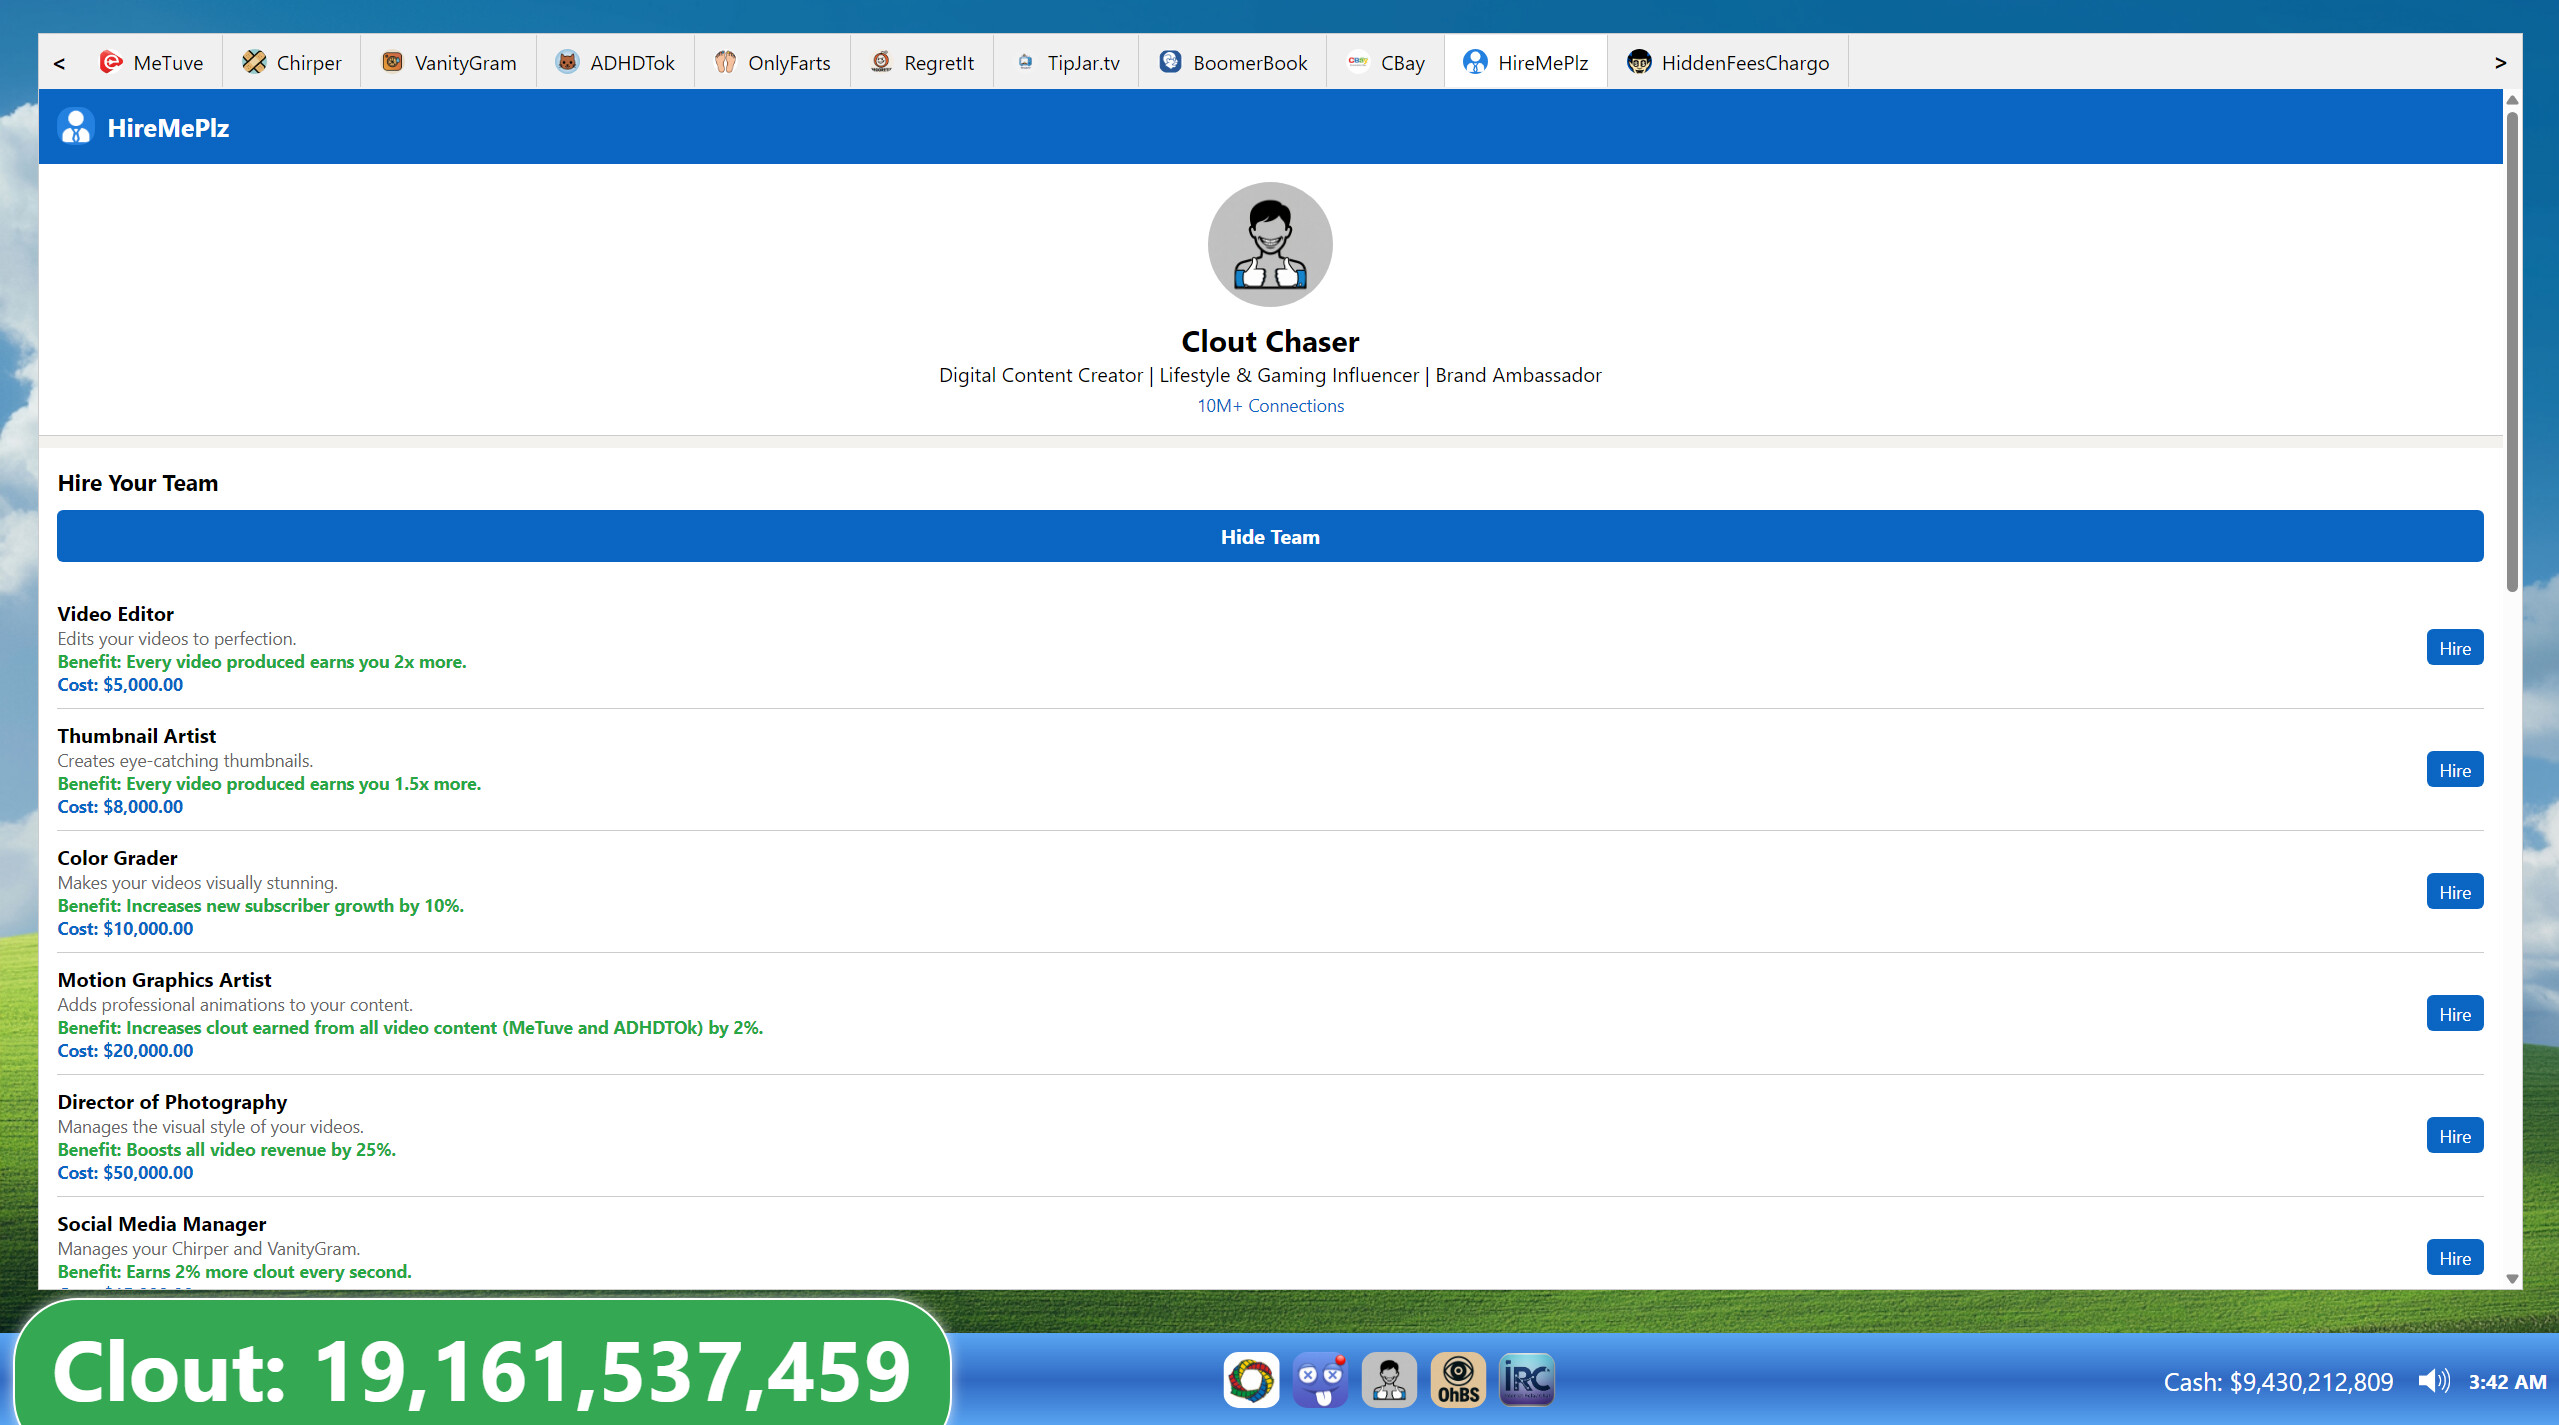The height and width of the screenshot is (1425, 2559).
Task: Hire the Video Editor
Action: (x=2454, y=647)
